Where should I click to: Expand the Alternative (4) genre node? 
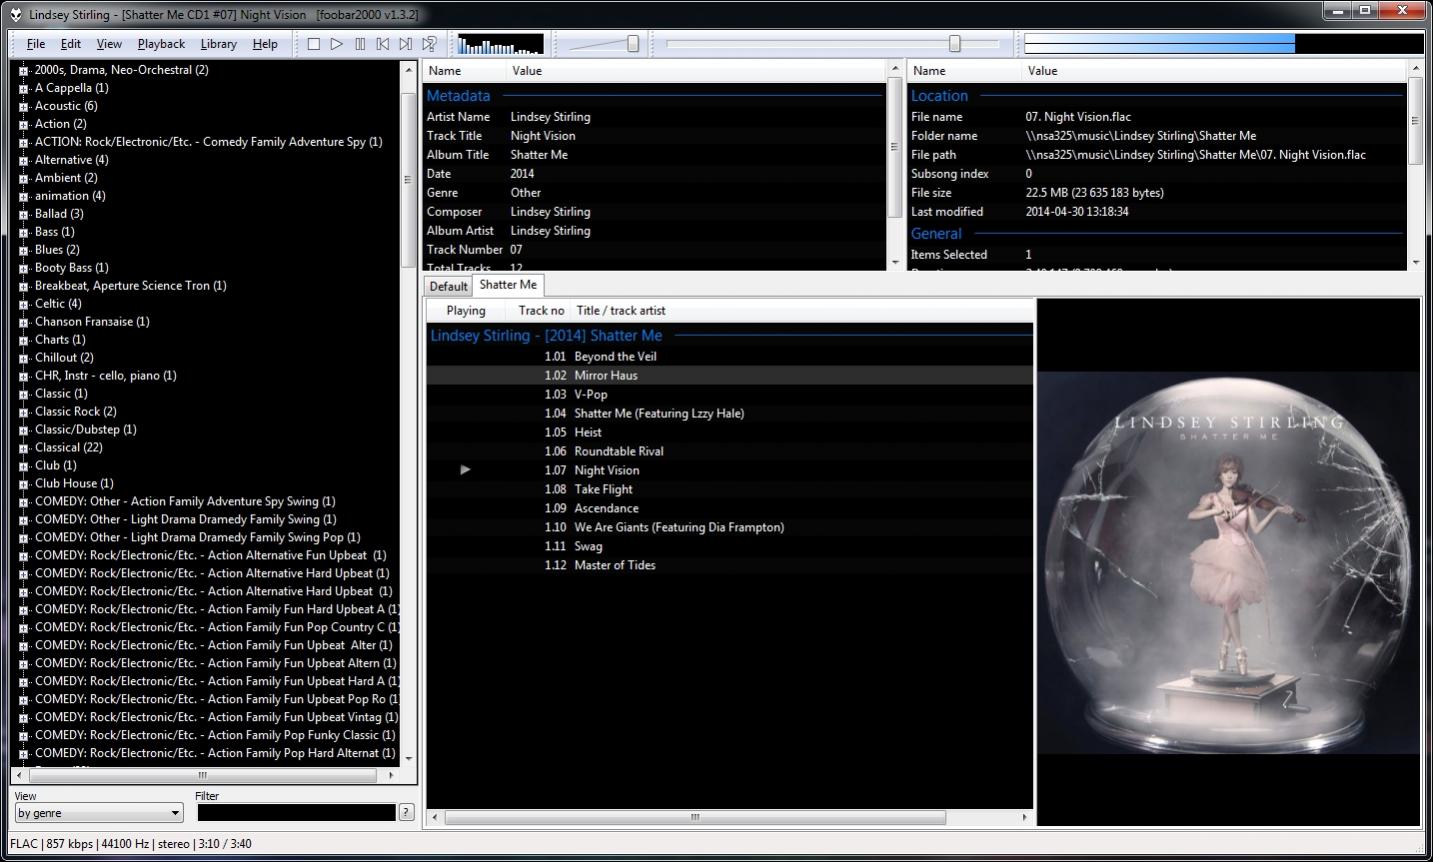pos(23,161)
